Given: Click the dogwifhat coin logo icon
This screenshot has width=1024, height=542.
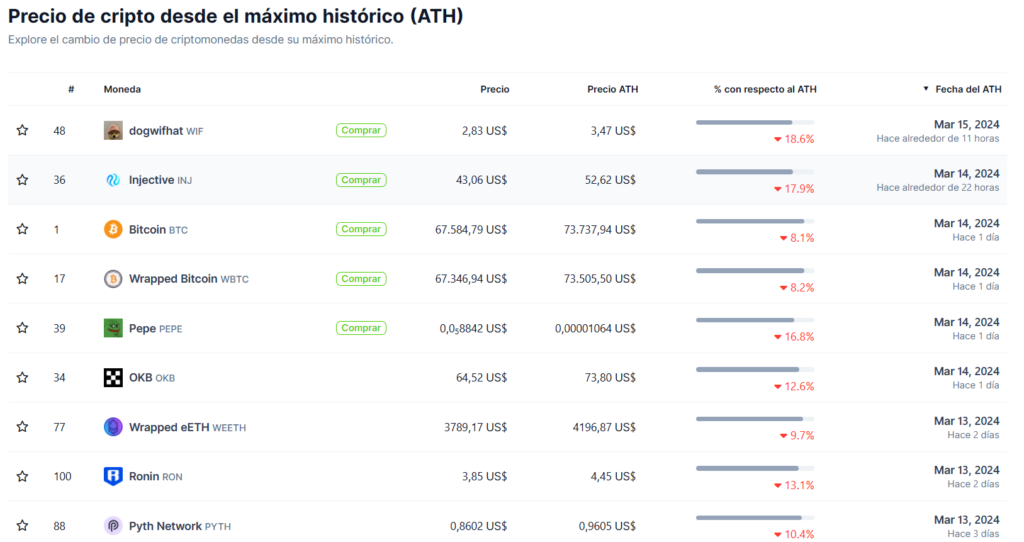Looking at the screenshot, I should pos(113,131).
